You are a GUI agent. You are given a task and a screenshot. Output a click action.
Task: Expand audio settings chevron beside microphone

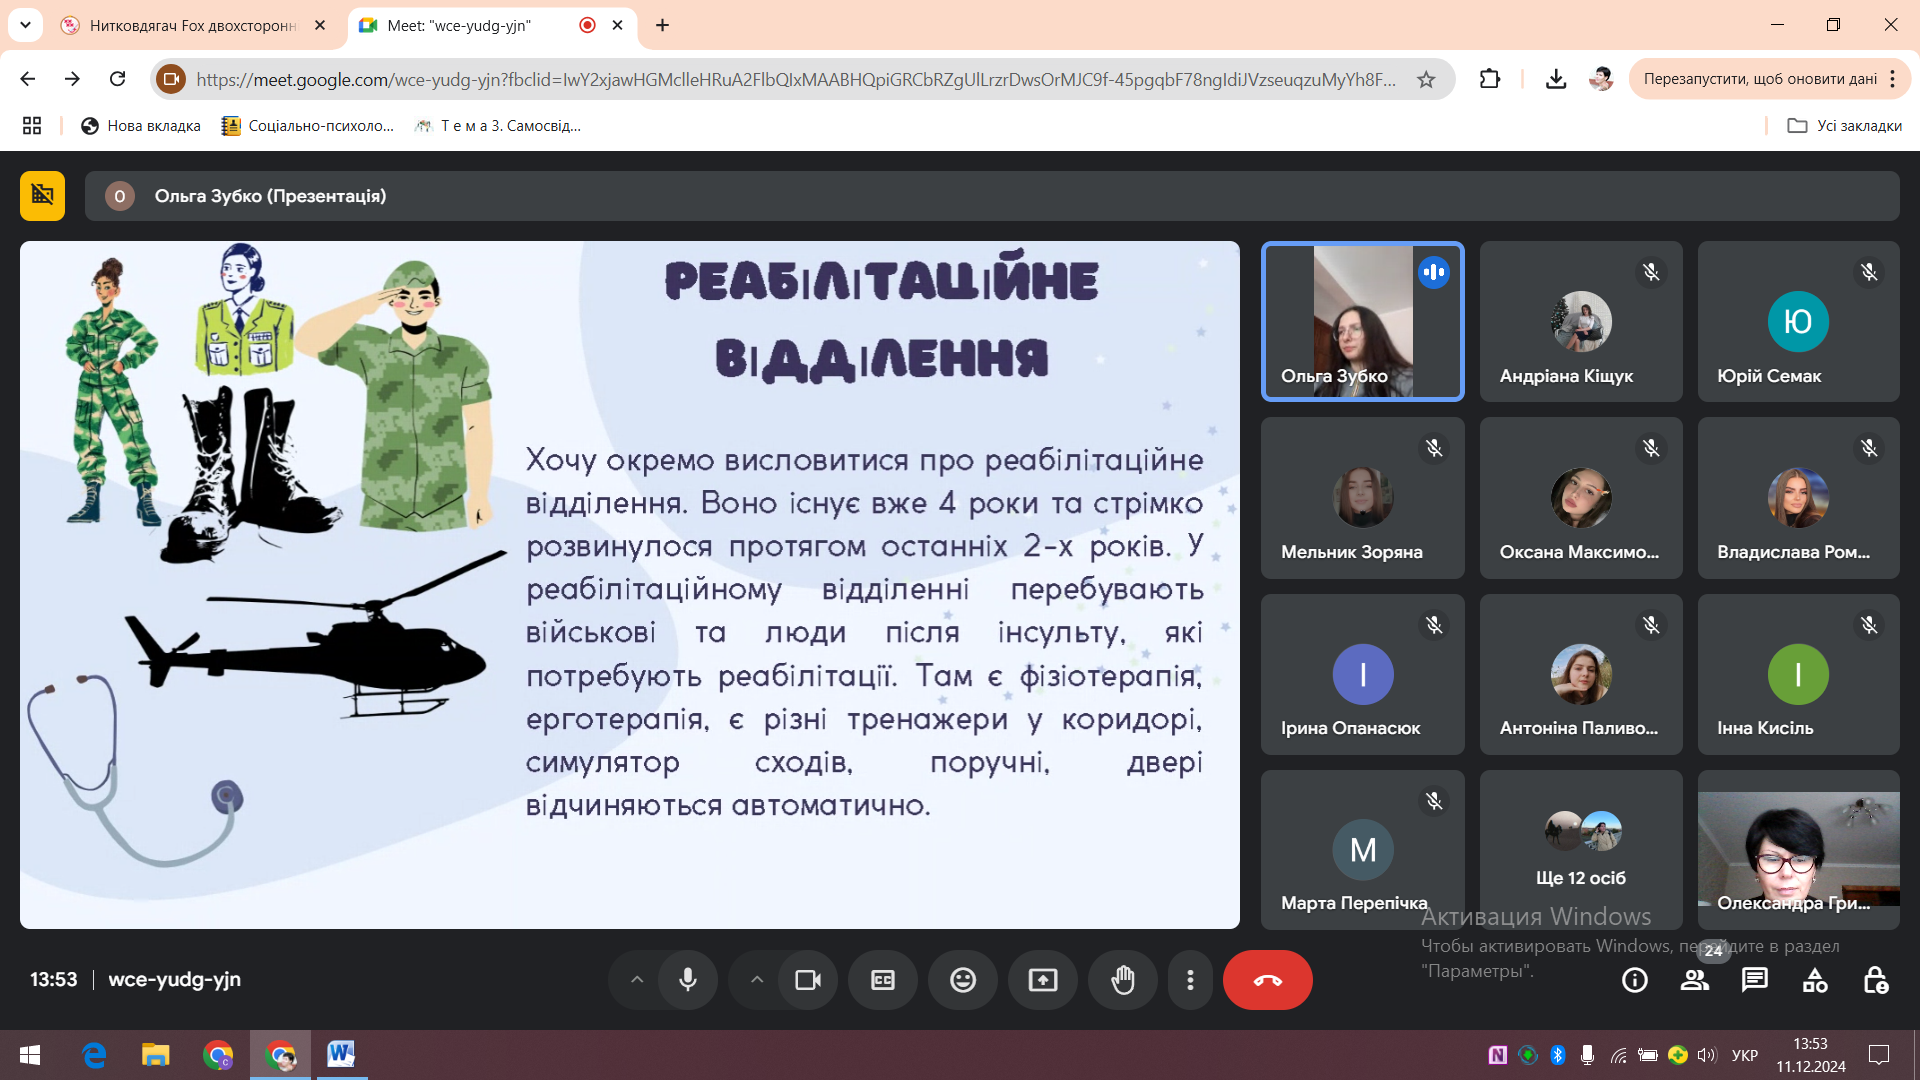(x=637, y=980)
